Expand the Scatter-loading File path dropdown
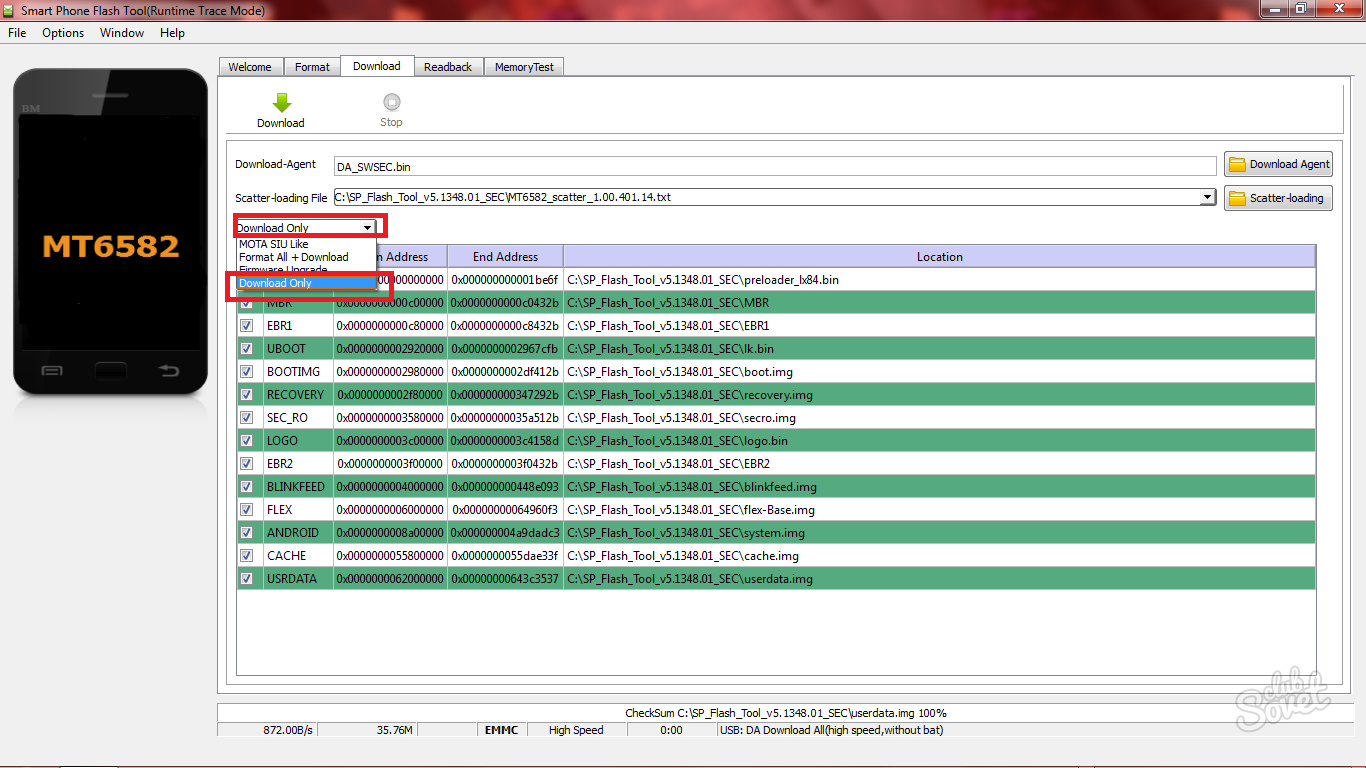Image resolution: width=1366 pixels, height=768 pixels. pyautogui.click(x=1208, y=198)
